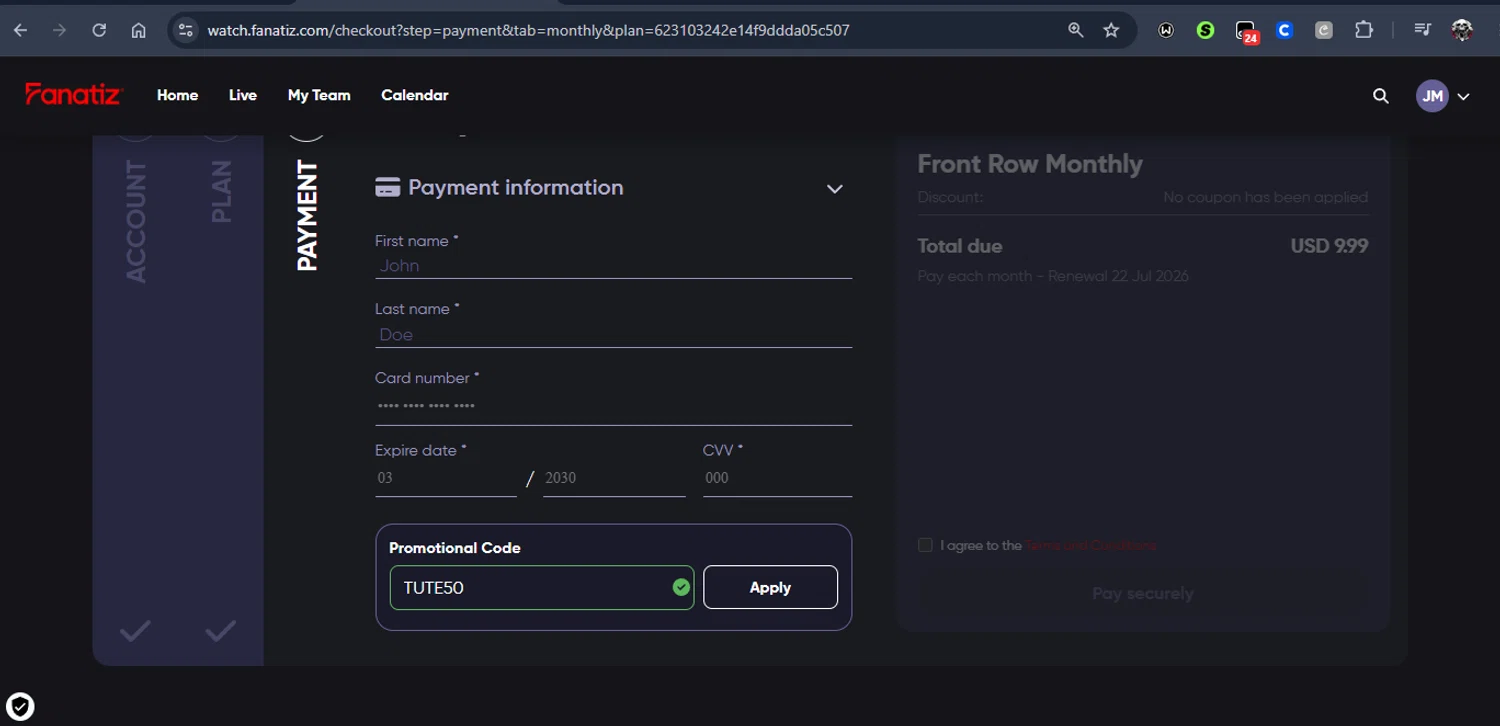Open Fanatiz search
Viewport: 1500px width, 726px height.
1381,96
